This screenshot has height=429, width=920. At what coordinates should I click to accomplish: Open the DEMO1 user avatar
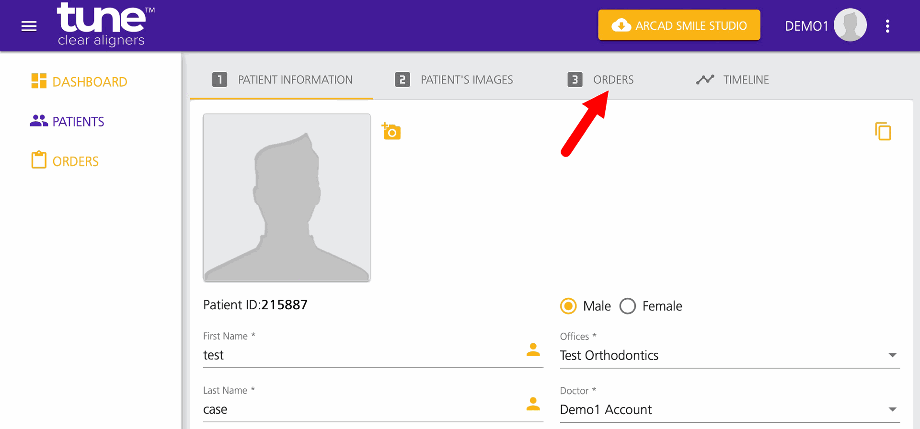click(850, 26)
